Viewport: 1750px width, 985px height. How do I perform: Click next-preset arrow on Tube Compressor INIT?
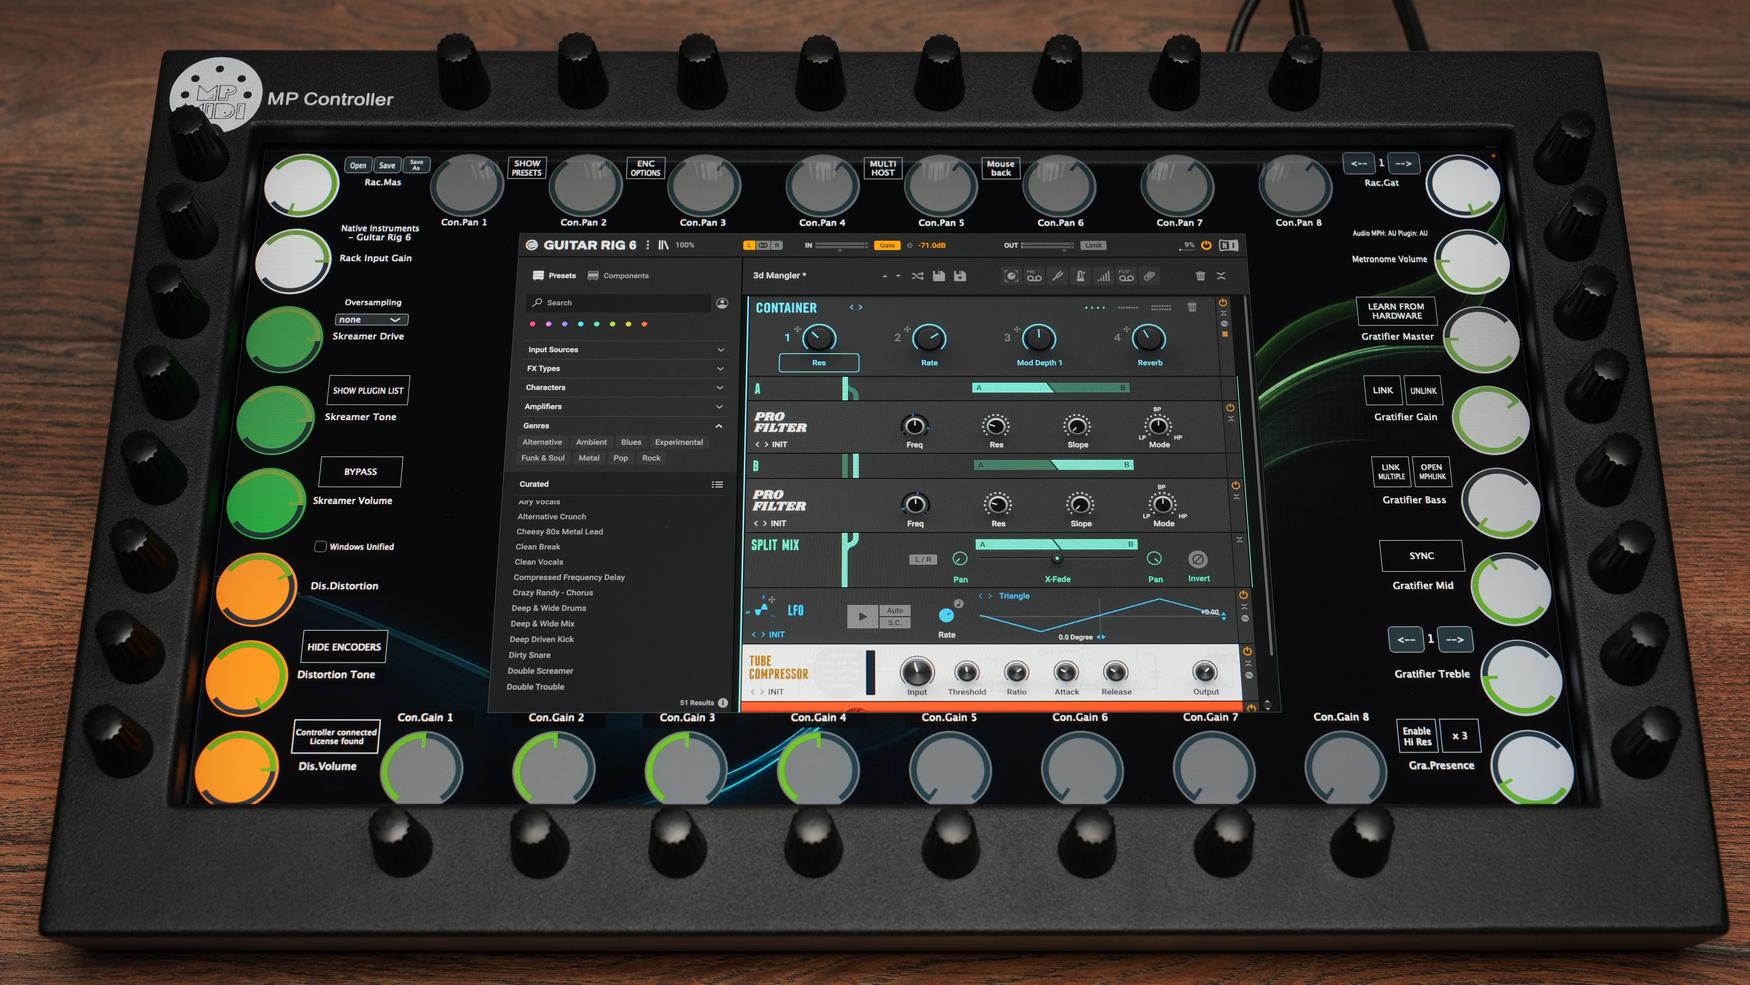click(763, 692)
